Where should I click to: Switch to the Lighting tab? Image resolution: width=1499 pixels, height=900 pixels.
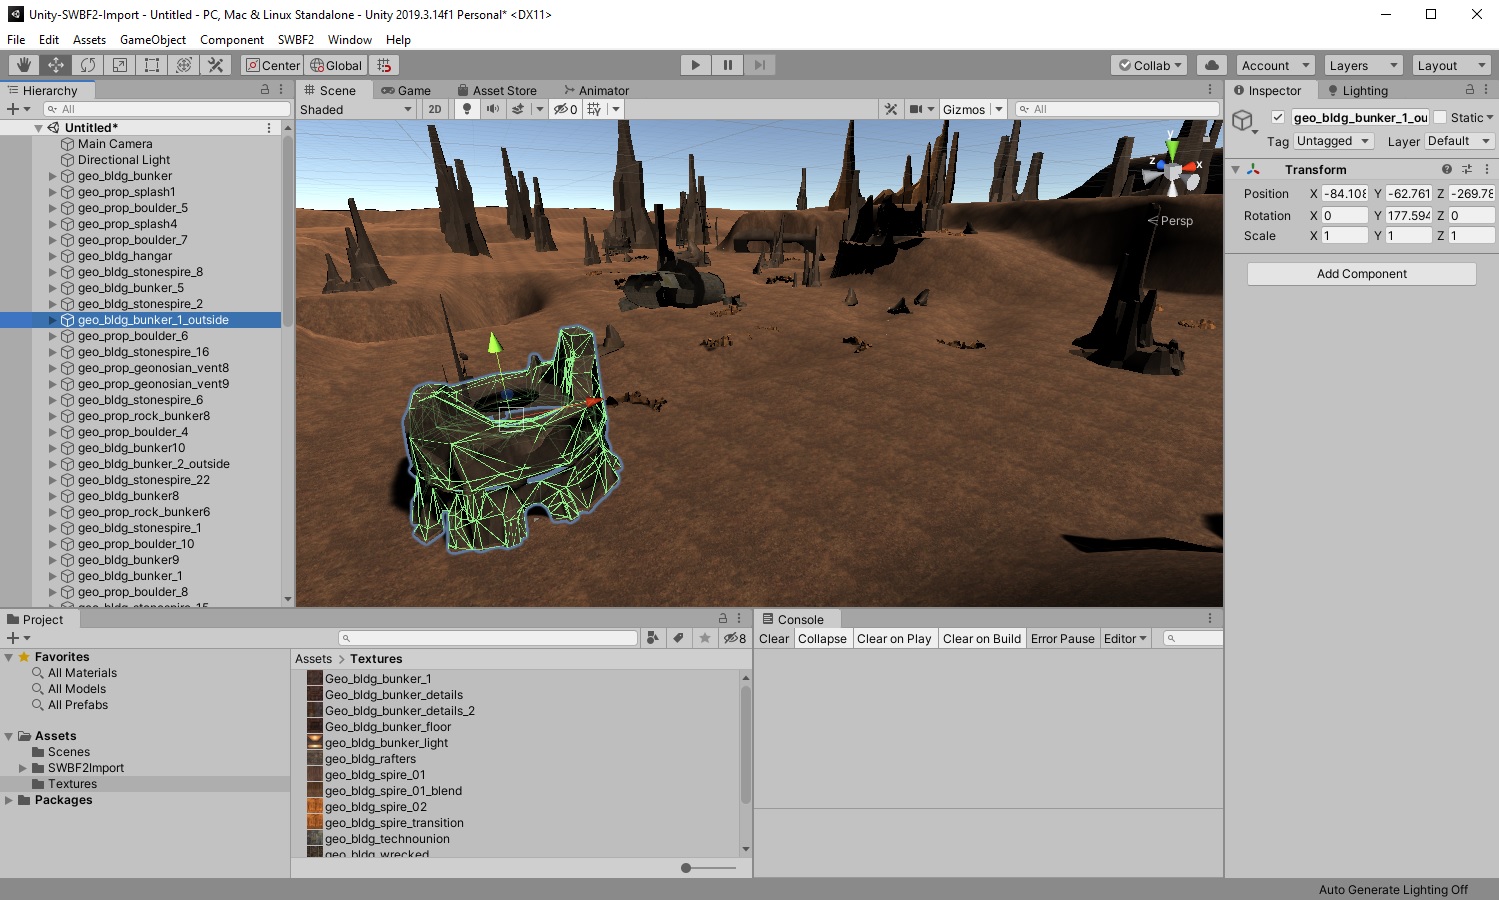coord(1358,90)
